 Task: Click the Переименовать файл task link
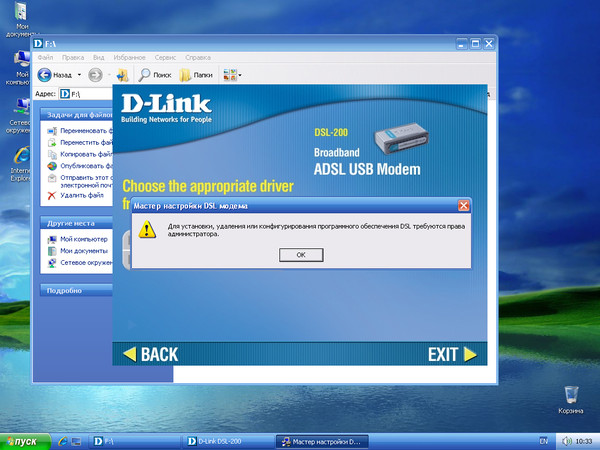pos(86,131)
